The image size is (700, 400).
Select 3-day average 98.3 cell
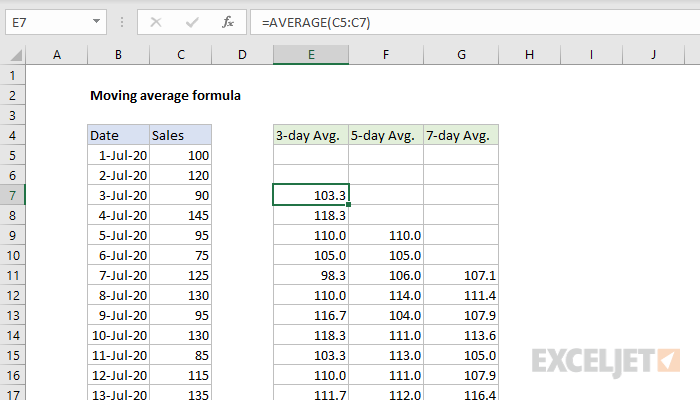[x=311, y=275]
